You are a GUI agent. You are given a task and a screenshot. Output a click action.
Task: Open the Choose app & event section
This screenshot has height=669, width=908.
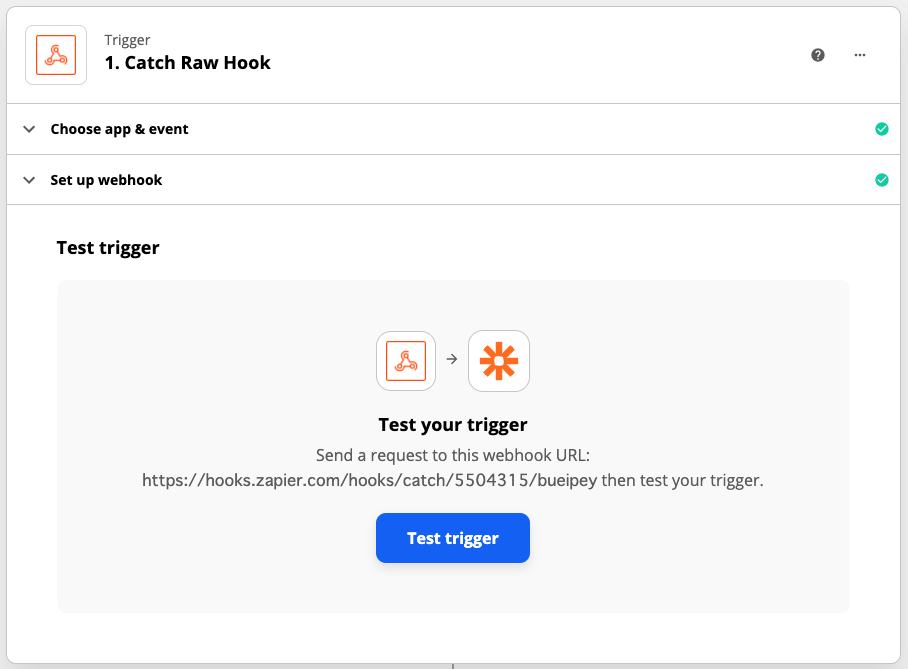[x=120, y=129]
